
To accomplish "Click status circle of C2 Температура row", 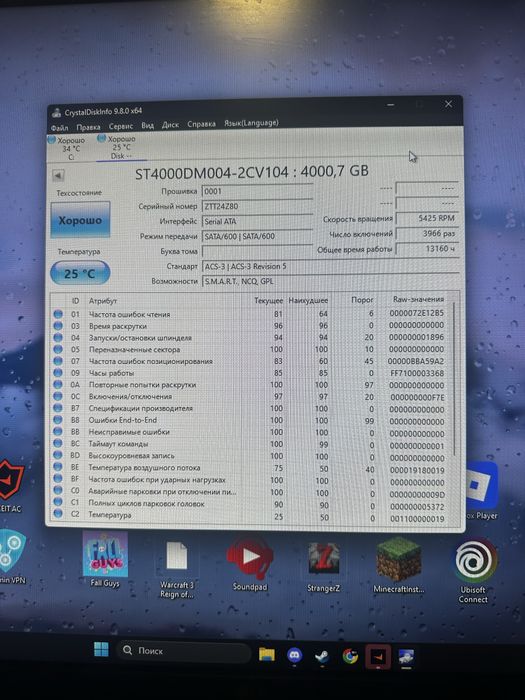I will pyautogui.click(x=58, y=514).
